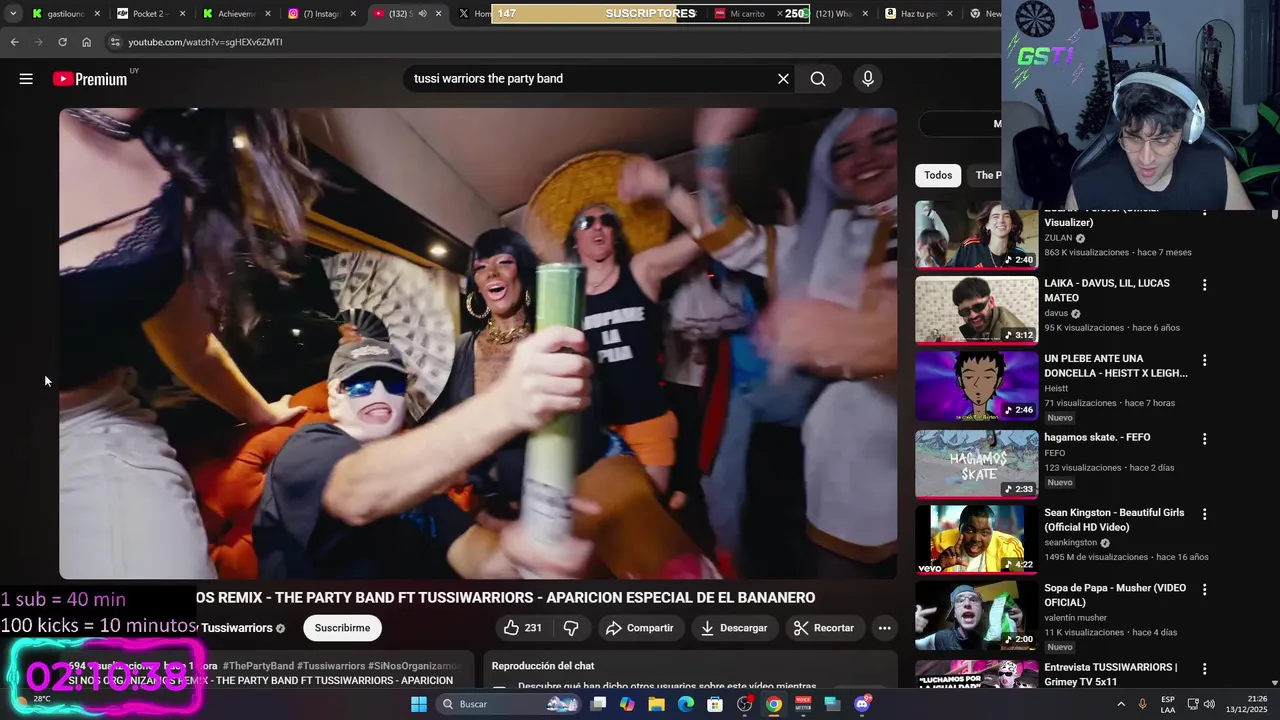The height and width of the screenshot is (720, 1280).
Task: Switch to the Achievements tab
Action: tap(237, 13)
